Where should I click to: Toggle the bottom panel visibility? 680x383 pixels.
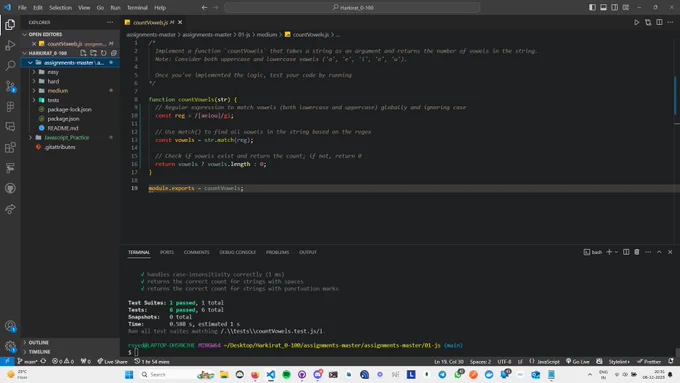pyautogui.click(x=603, y=7)
